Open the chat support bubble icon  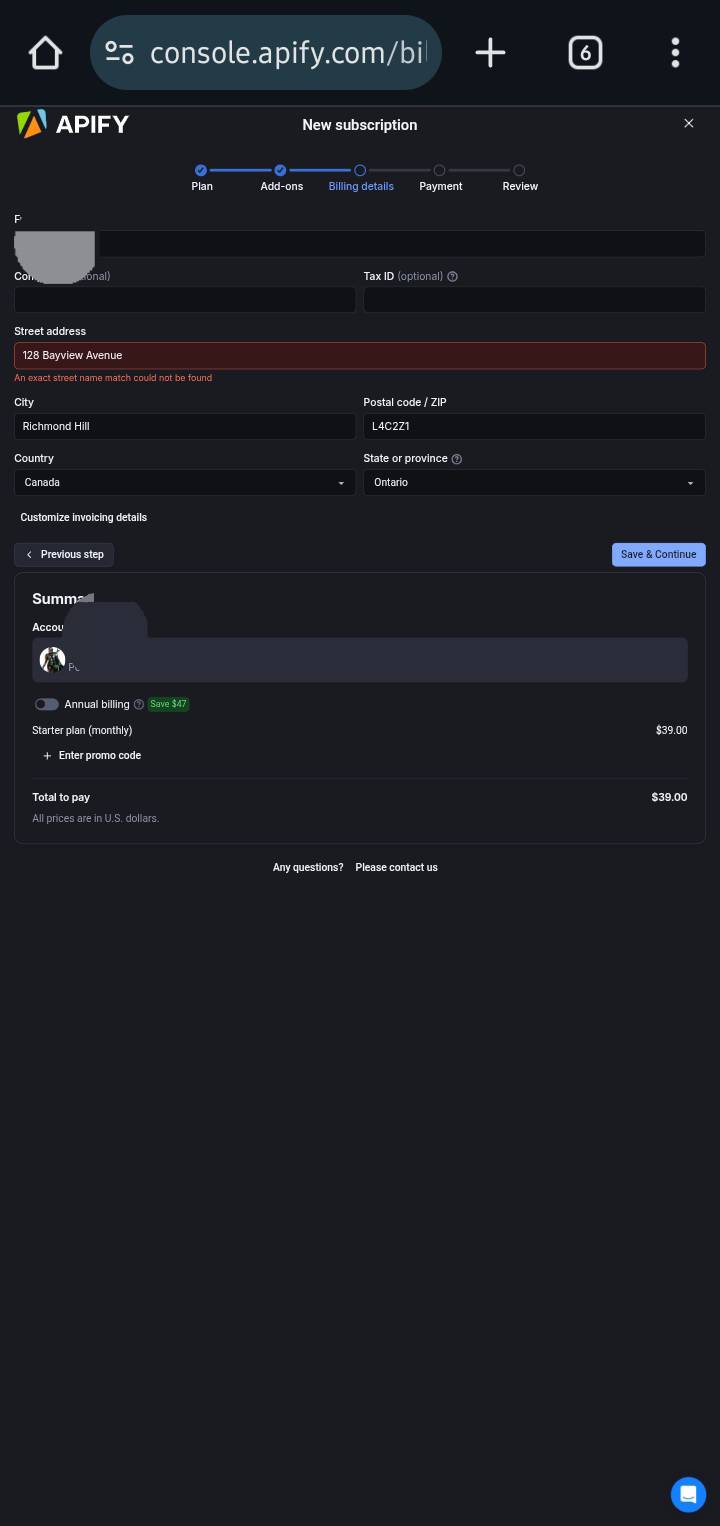pos(688,1494)
